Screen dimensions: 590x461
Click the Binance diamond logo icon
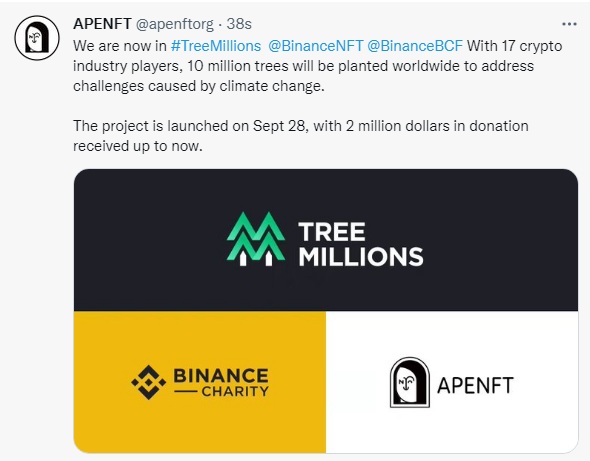click(149, 382)
